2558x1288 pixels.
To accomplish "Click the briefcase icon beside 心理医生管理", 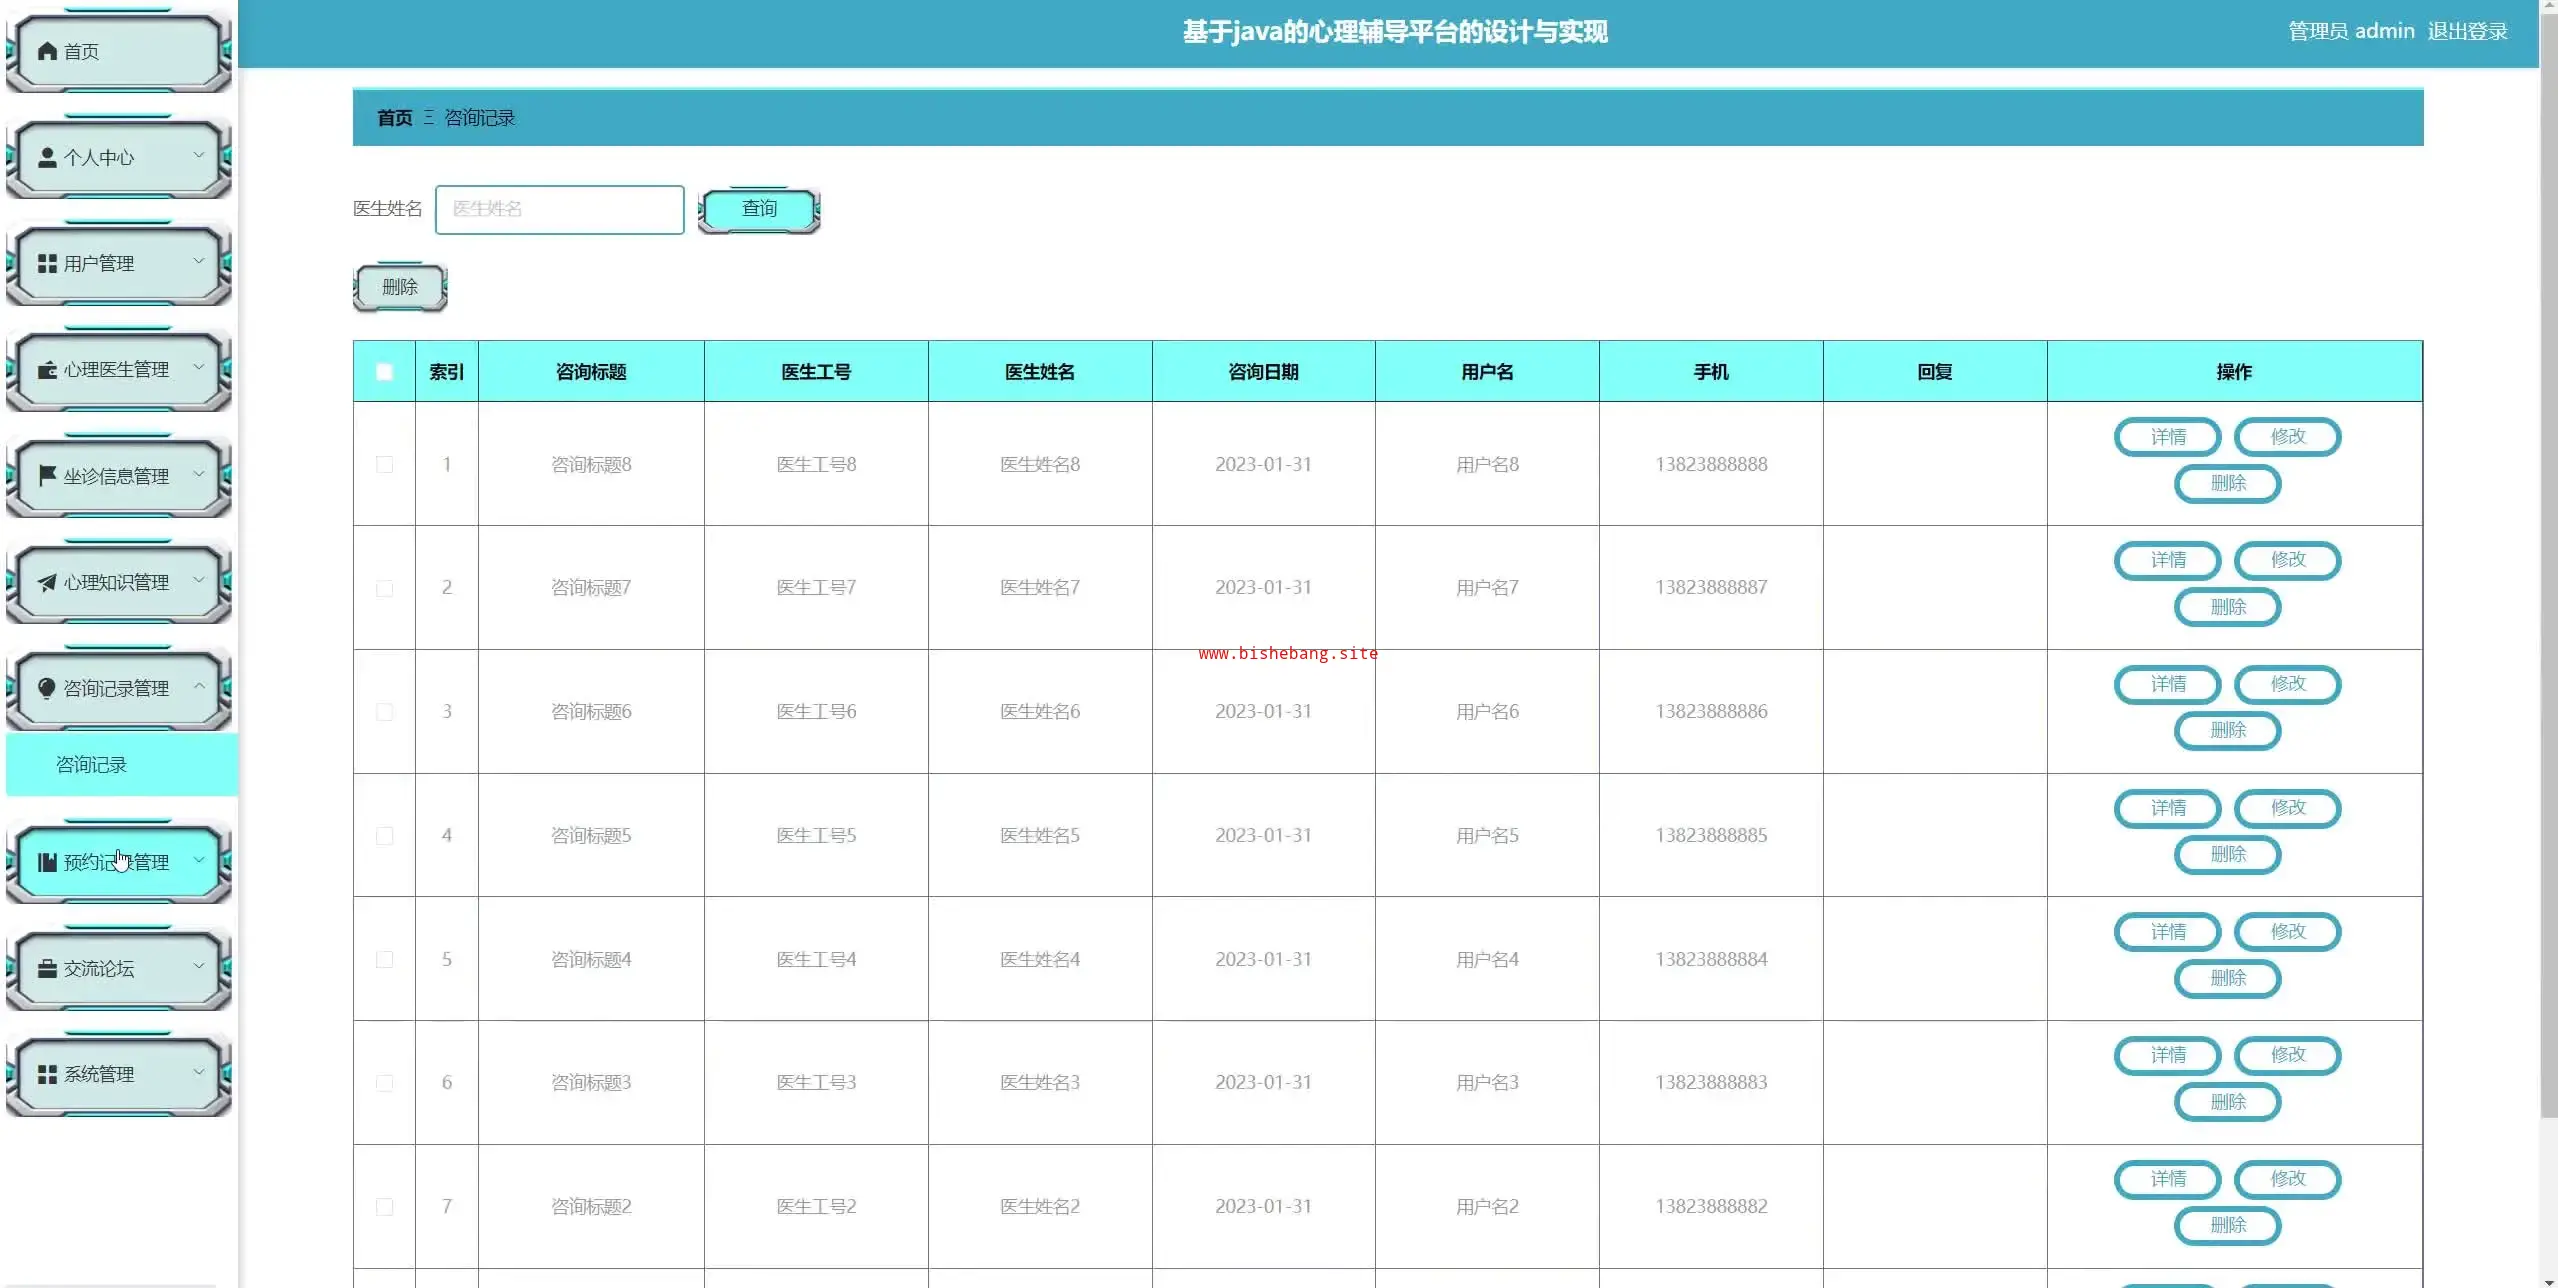I will 47,370.
